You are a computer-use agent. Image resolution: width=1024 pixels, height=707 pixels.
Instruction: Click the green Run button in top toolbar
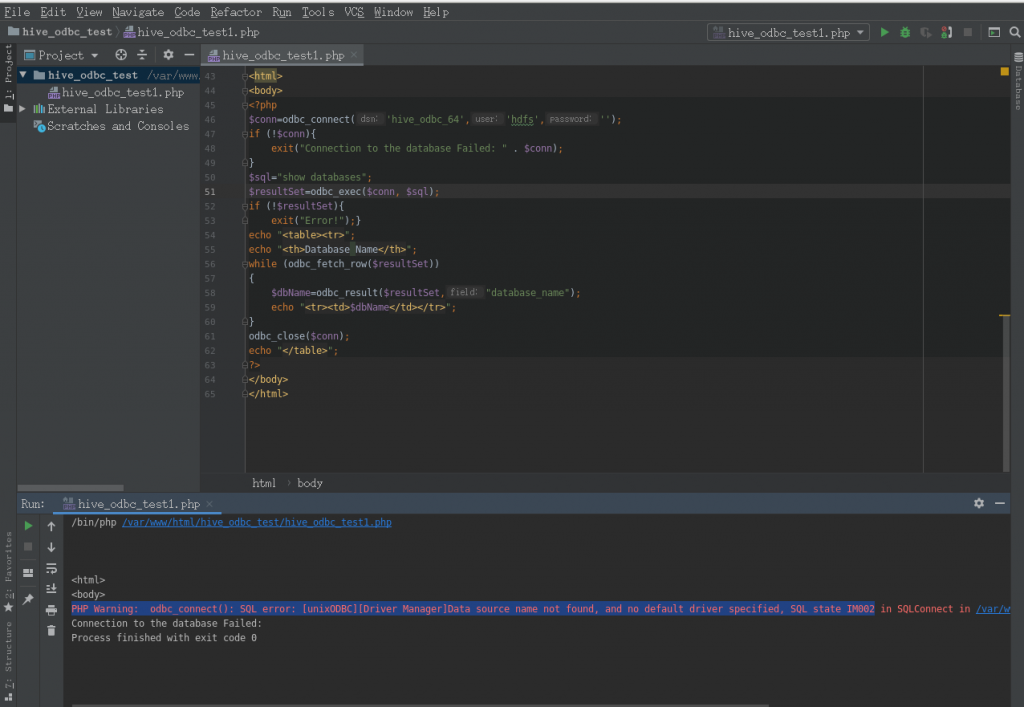884,32
